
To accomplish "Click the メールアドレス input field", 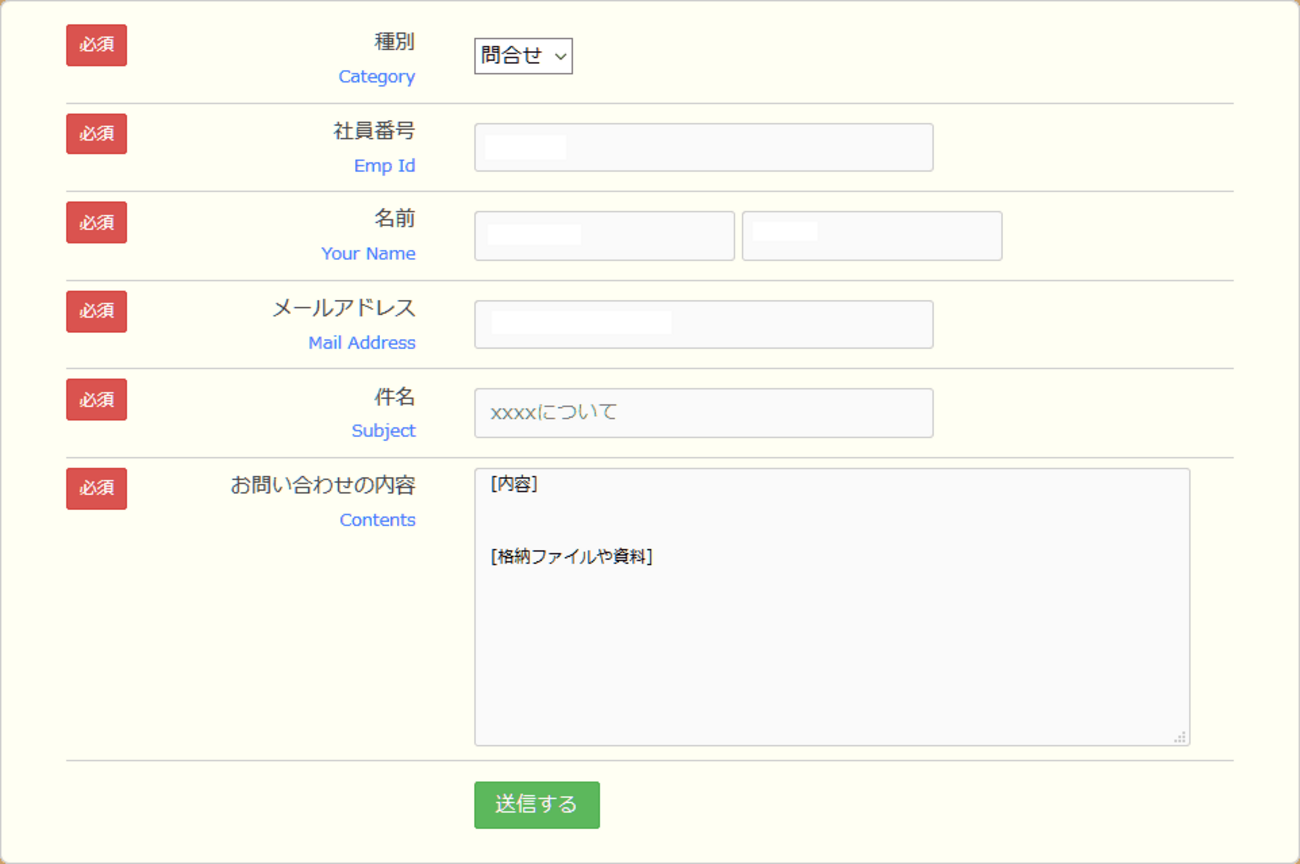I will pos(703,325).
